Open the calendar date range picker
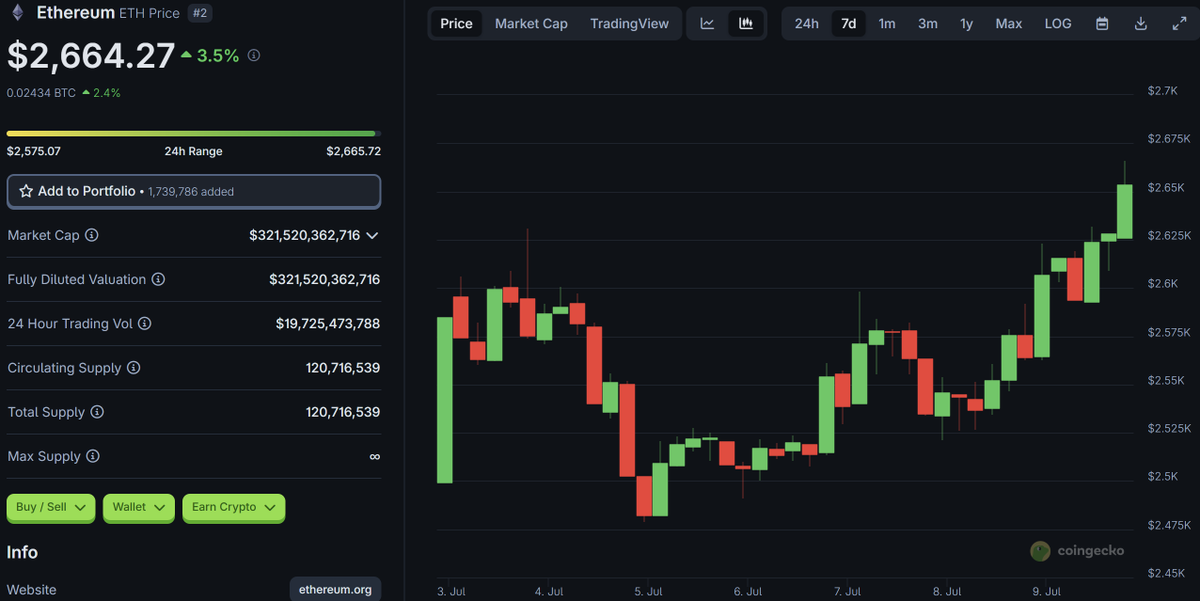This screenshot has height=601, width=1200. [1102, 23]
